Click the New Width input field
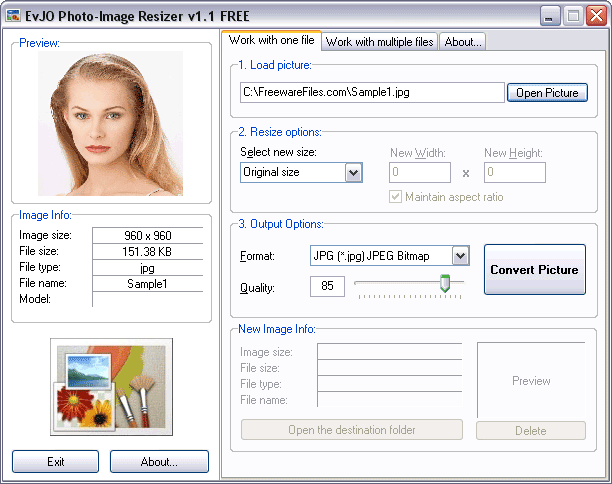Image resolution: width=612 pixels, height=484 pixels. click(420, 173)
